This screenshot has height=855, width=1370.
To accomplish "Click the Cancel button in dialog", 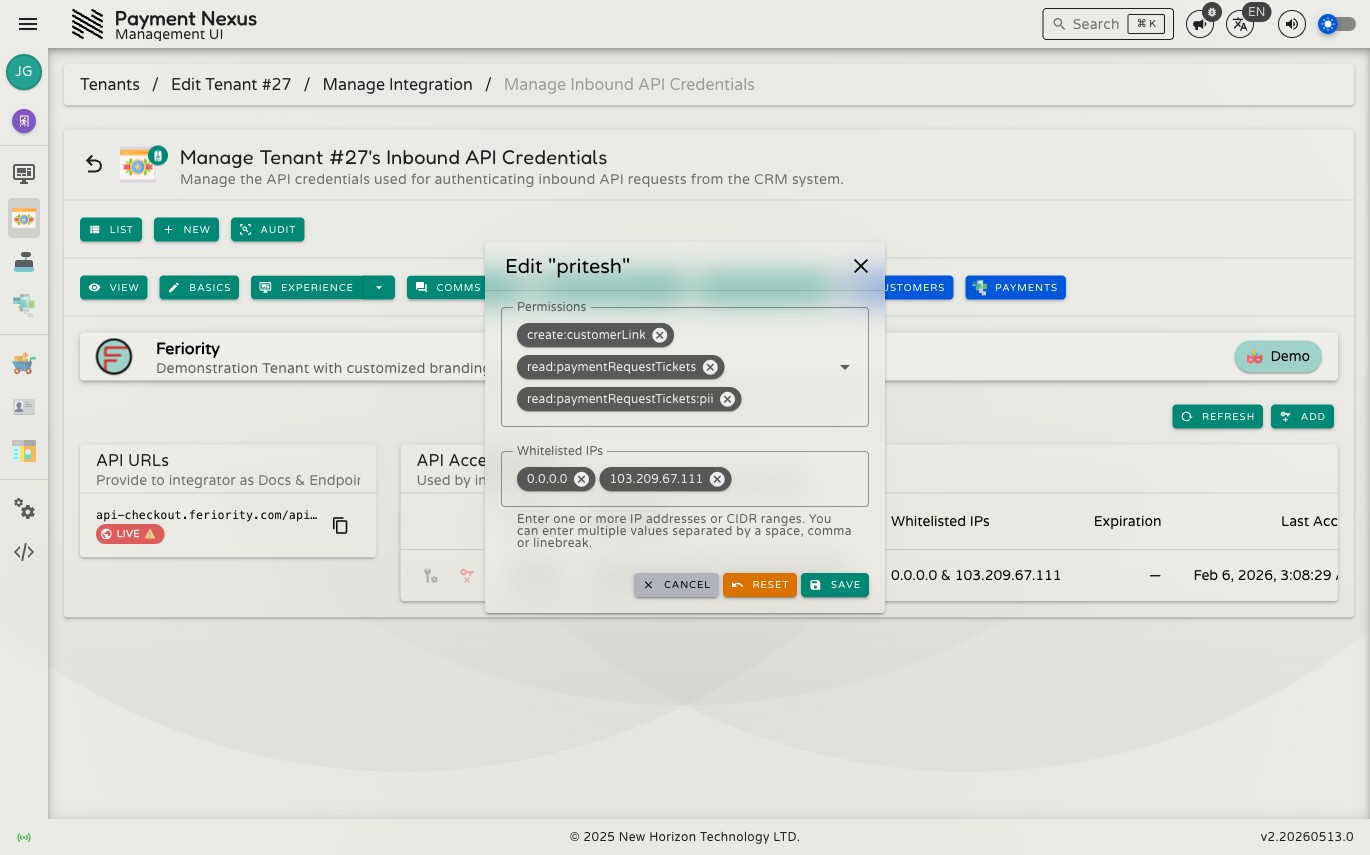I will (676, 585).
